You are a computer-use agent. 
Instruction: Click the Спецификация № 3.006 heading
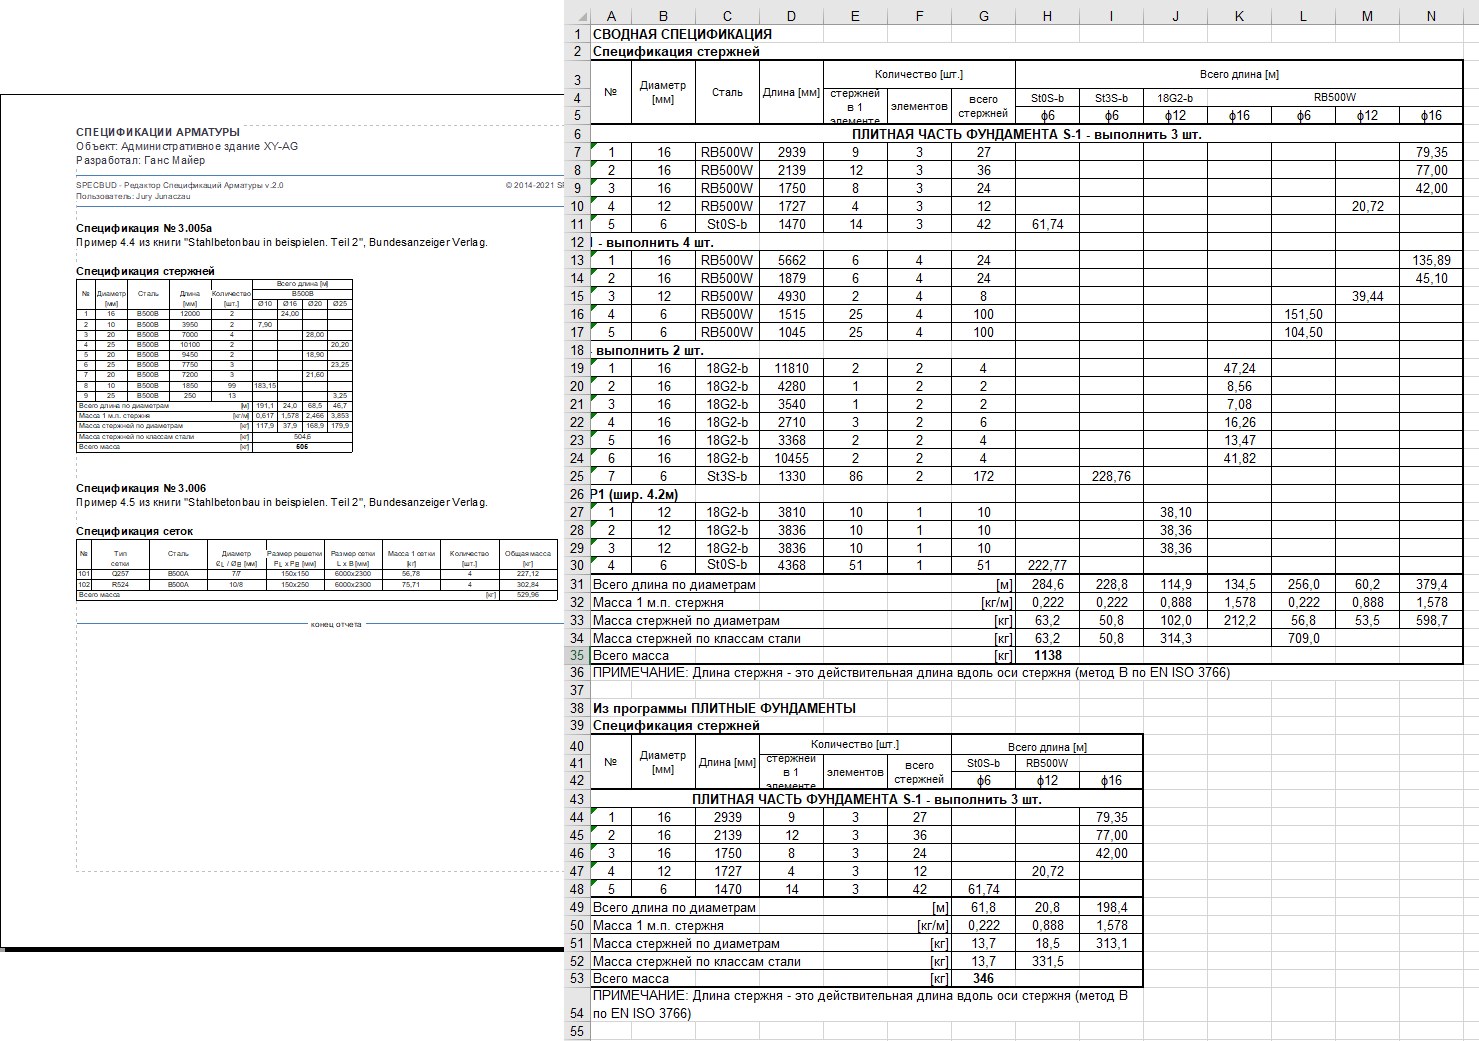tap(141, 489)
